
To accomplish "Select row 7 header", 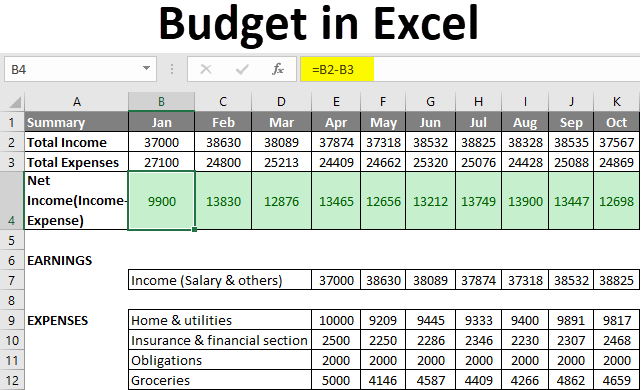I will coord(12,280).
